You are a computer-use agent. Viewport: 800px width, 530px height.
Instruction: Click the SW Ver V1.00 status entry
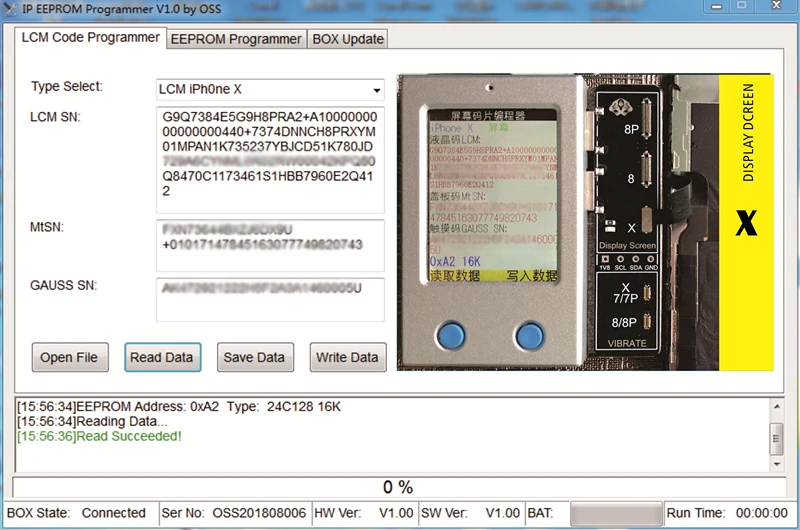[x=470, y=513]
